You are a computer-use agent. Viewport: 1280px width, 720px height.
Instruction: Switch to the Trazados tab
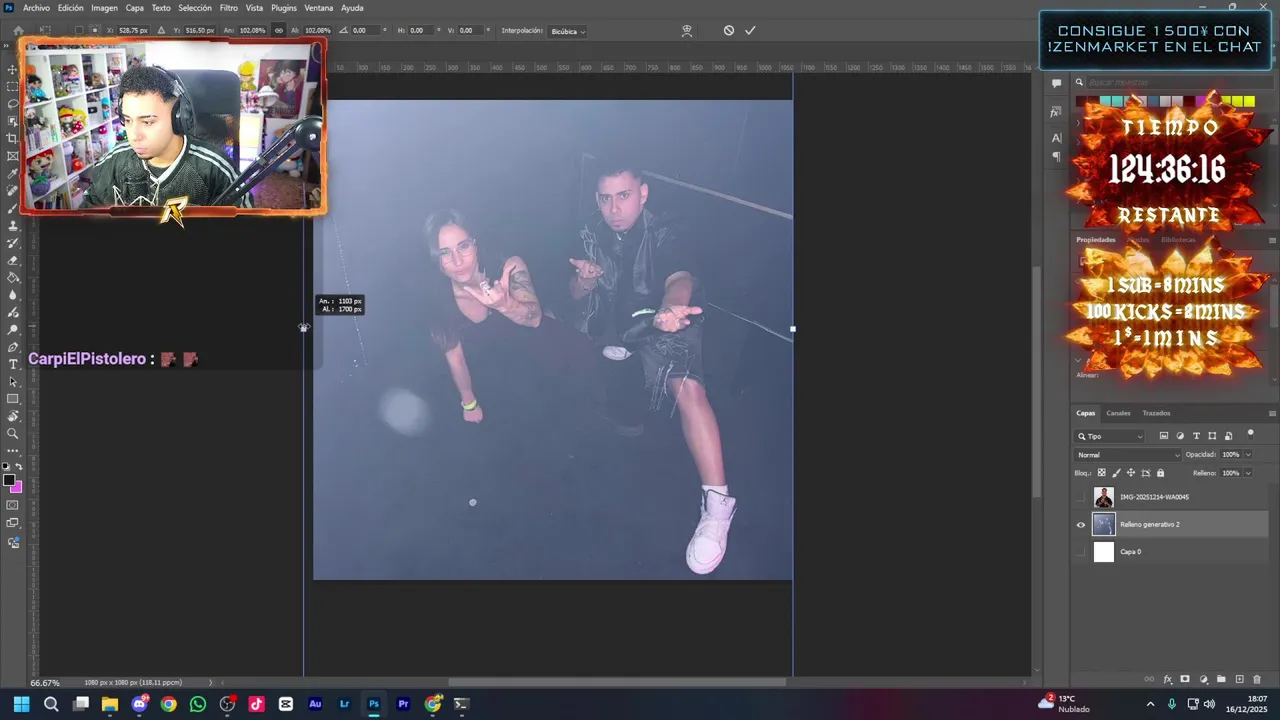[1156, 413]
